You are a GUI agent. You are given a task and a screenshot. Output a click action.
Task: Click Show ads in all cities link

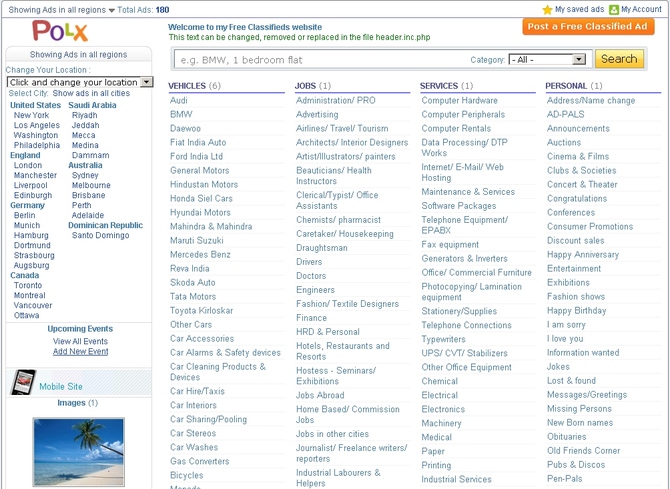pyautogui.click(x=91, y=93)
